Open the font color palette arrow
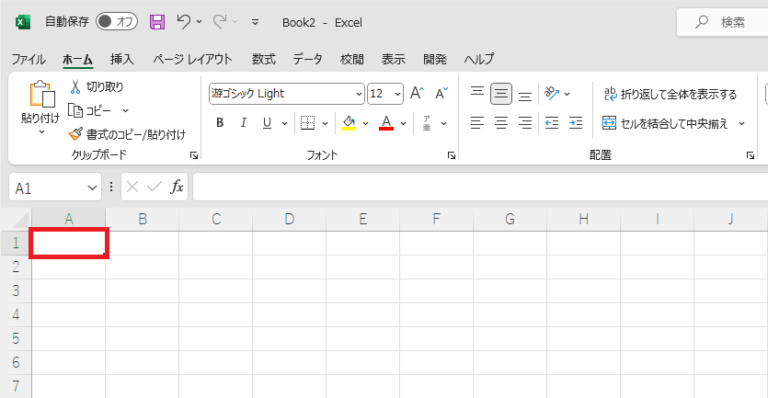The image size is (768, 398). click(403, 123)
